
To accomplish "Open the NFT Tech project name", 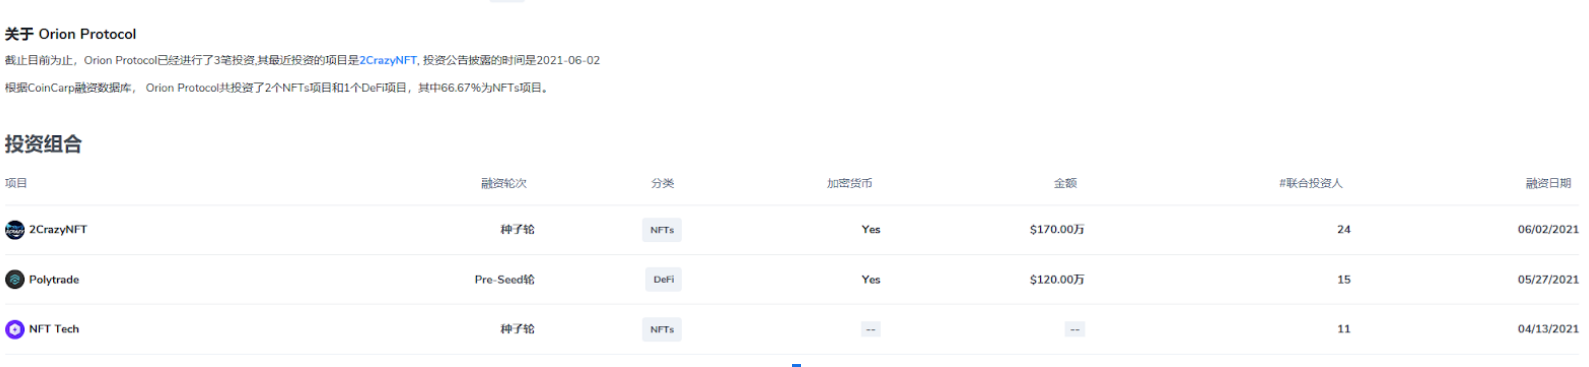I will (54, 328).
